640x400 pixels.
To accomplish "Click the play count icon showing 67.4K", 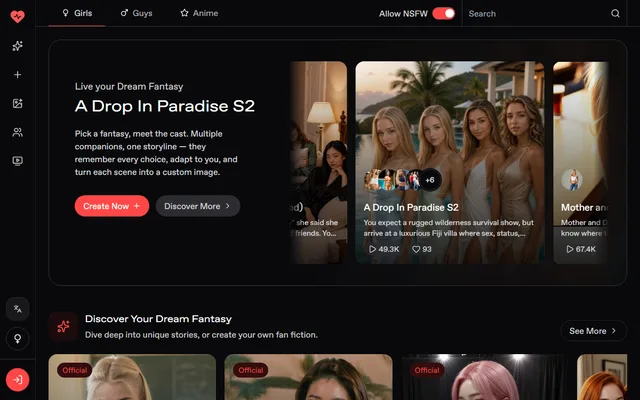I will pyautogui.click(x=570, y=249).
